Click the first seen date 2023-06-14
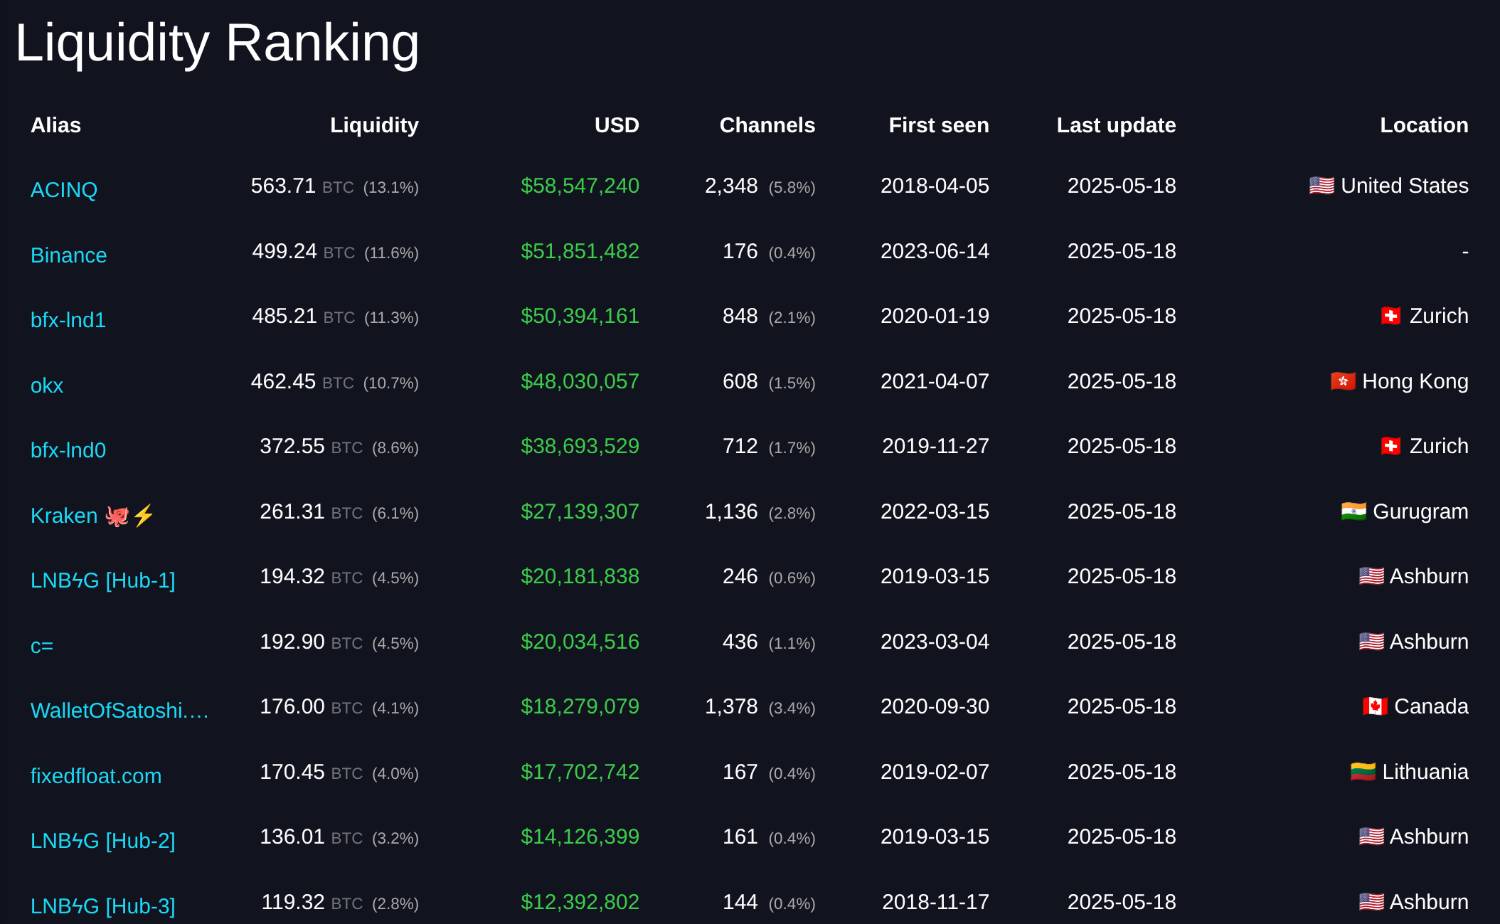The width and height of the screenshot is (1500, 924). [935, 251]
